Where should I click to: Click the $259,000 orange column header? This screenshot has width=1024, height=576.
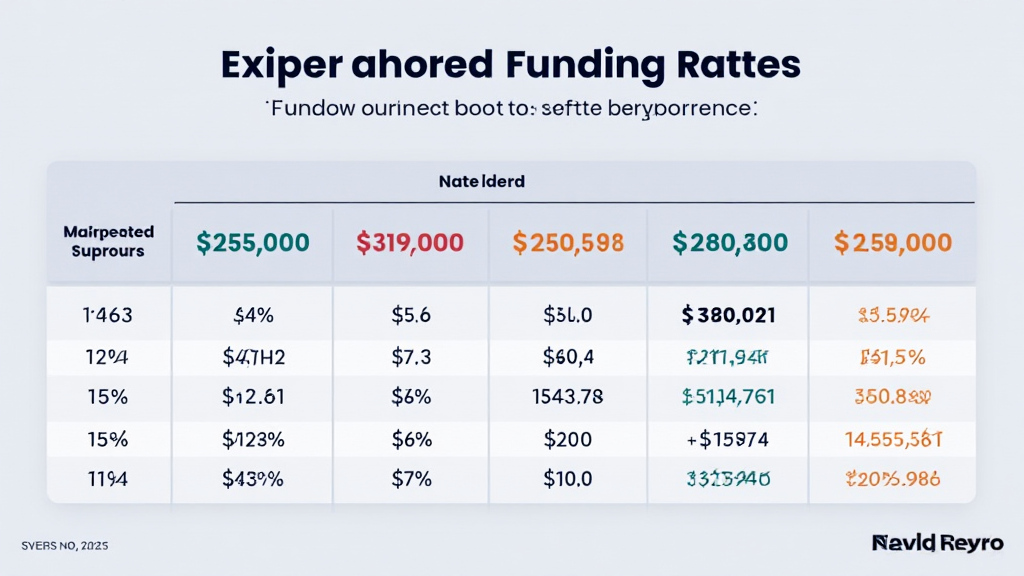[892, 242]
